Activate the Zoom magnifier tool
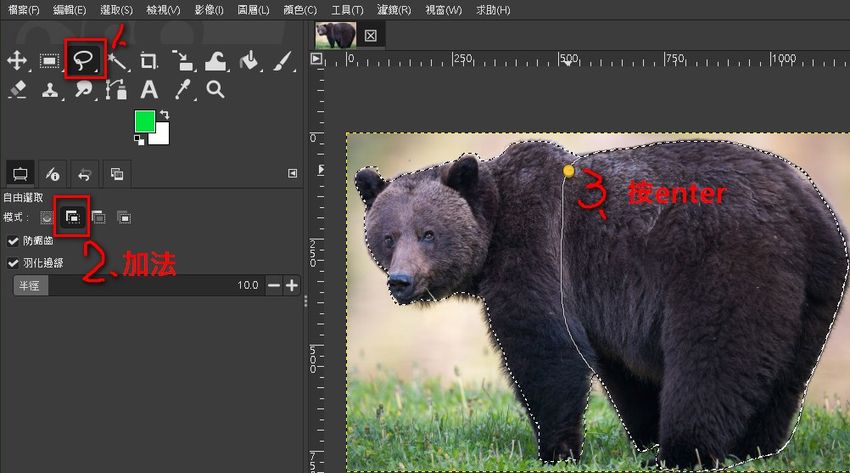850x473 pixels. click(x=215, y=90)
